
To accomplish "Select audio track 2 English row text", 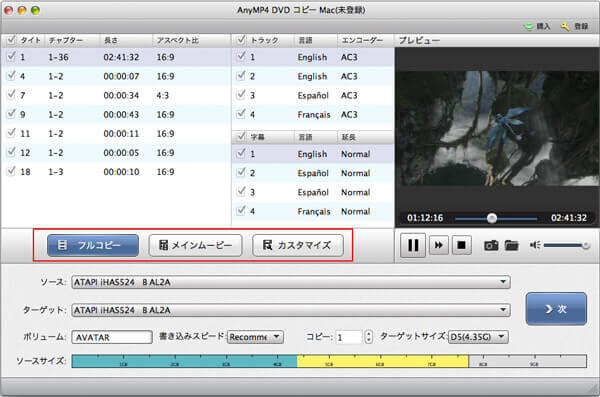I will [x=312, y=76].
